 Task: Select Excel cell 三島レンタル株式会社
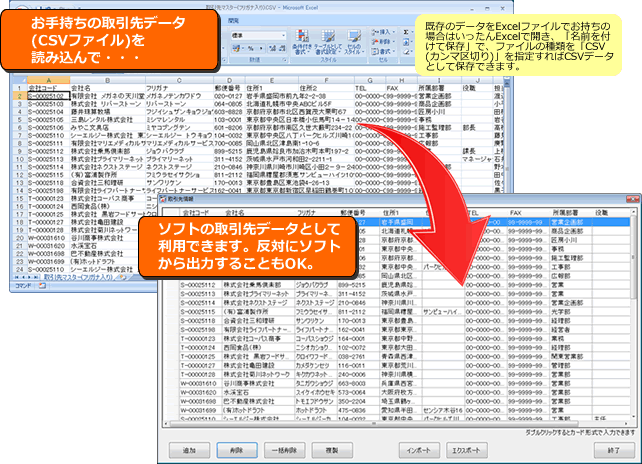point(108,120)
